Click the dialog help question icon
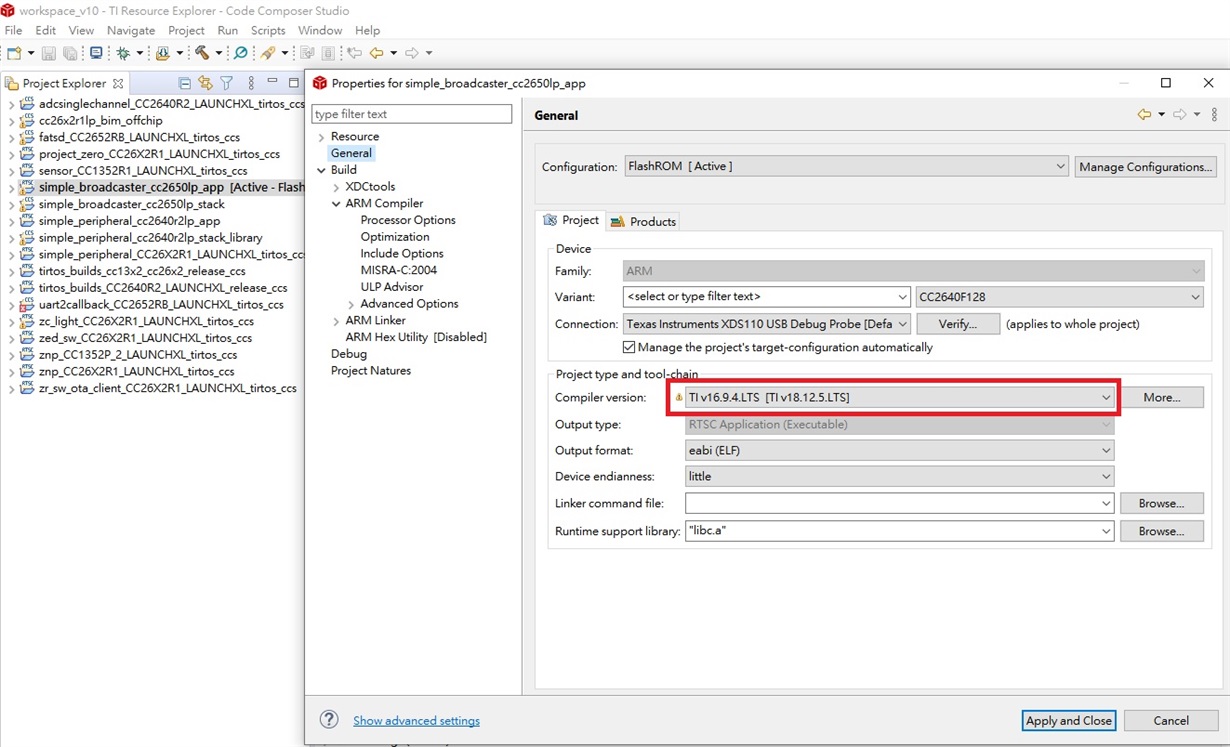 pyautogui.click(x=328, y=720)
